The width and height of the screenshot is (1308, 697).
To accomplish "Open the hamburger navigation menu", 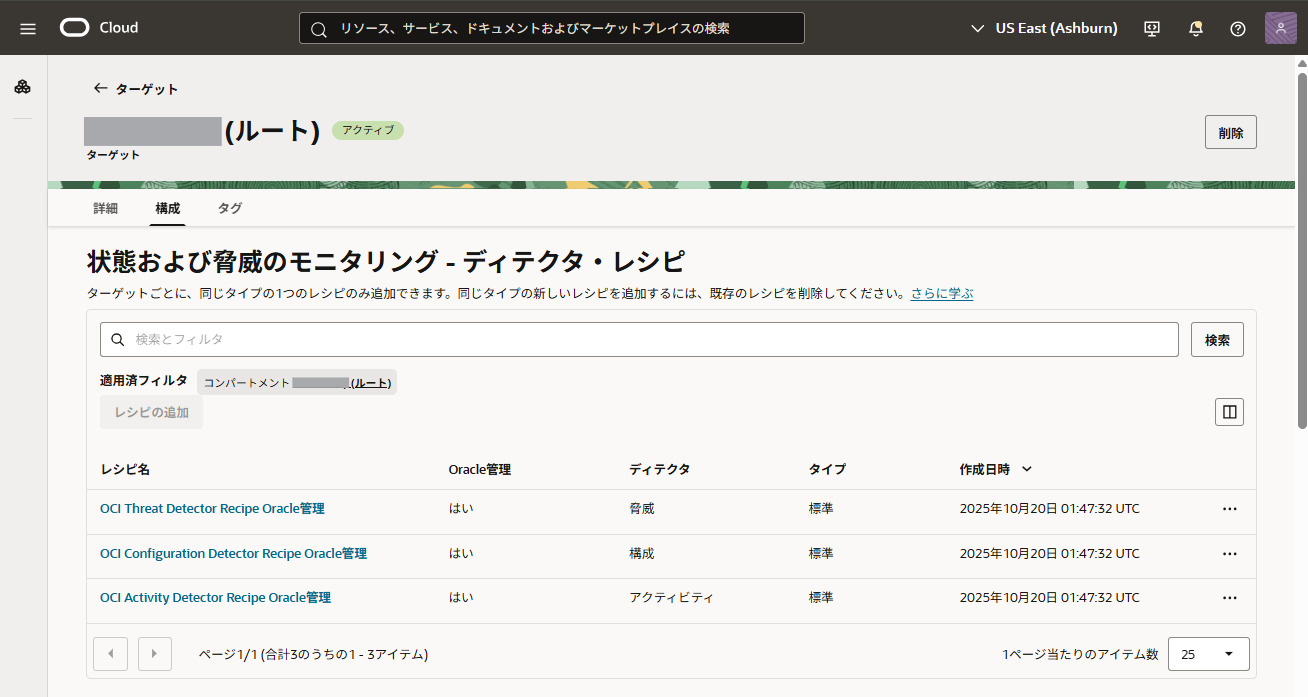I will pyautogui.click(x=28, y=28).
